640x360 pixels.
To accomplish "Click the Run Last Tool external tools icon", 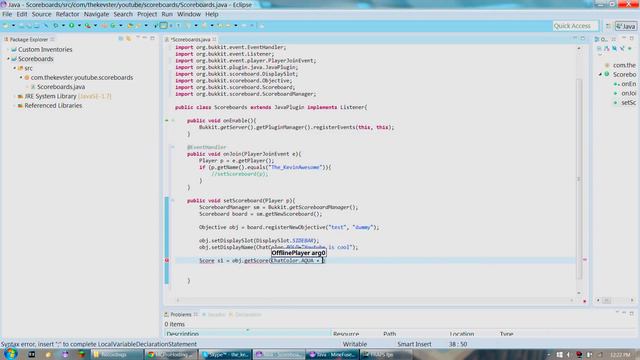I will (88, 26).
